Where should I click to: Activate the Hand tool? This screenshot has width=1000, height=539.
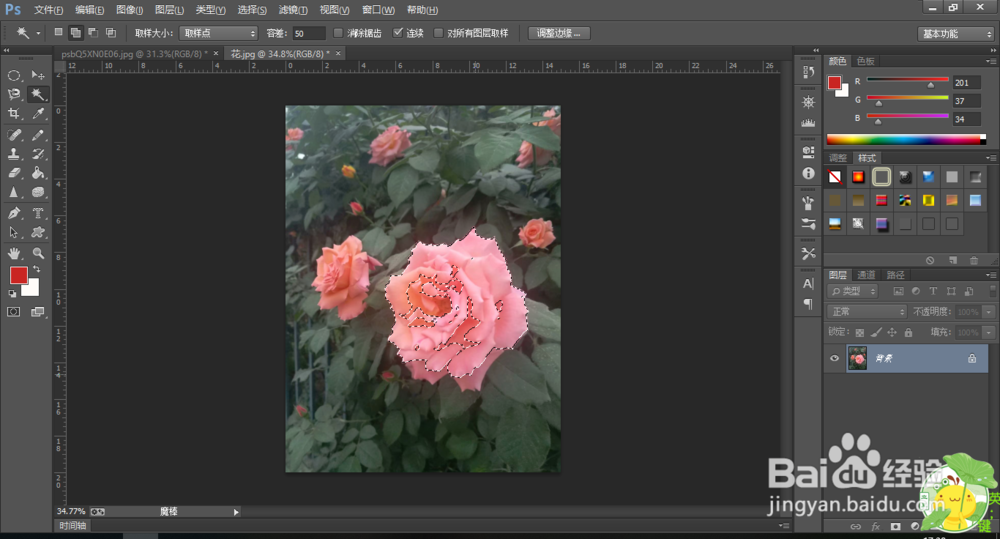coord(13,253)
